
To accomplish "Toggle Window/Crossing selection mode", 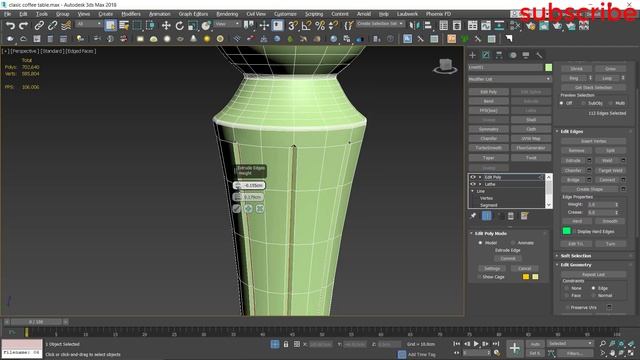I will [151, 26].
